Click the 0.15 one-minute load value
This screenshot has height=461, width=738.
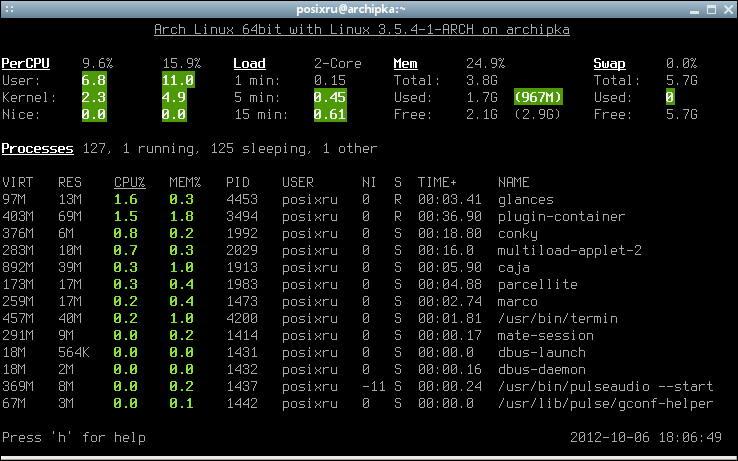click(330, 81)
